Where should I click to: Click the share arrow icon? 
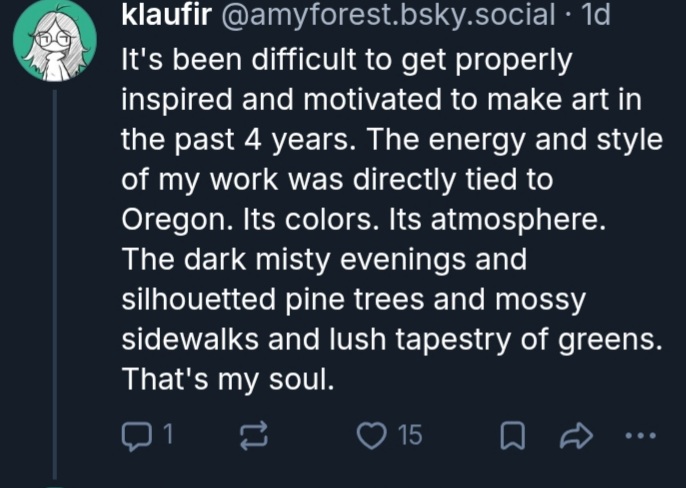[580, 434]
